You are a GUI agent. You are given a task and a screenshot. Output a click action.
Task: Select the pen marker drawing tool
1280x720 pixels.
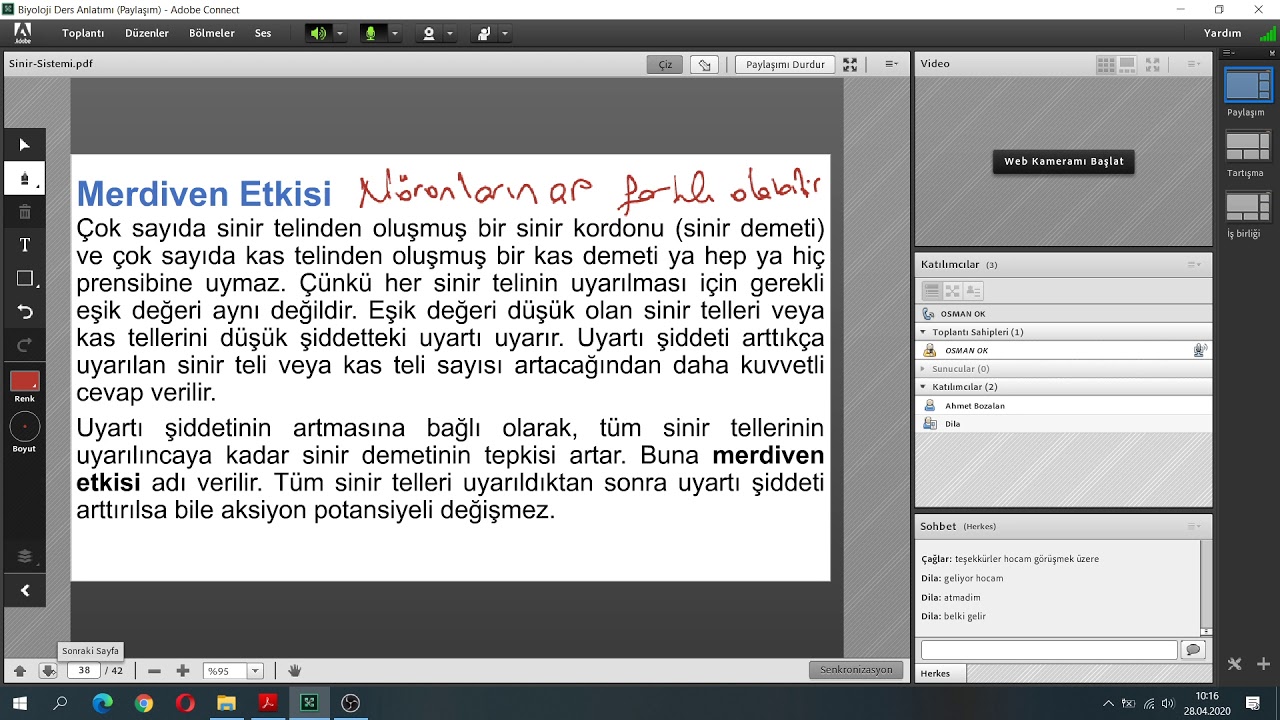coord(24,179)
